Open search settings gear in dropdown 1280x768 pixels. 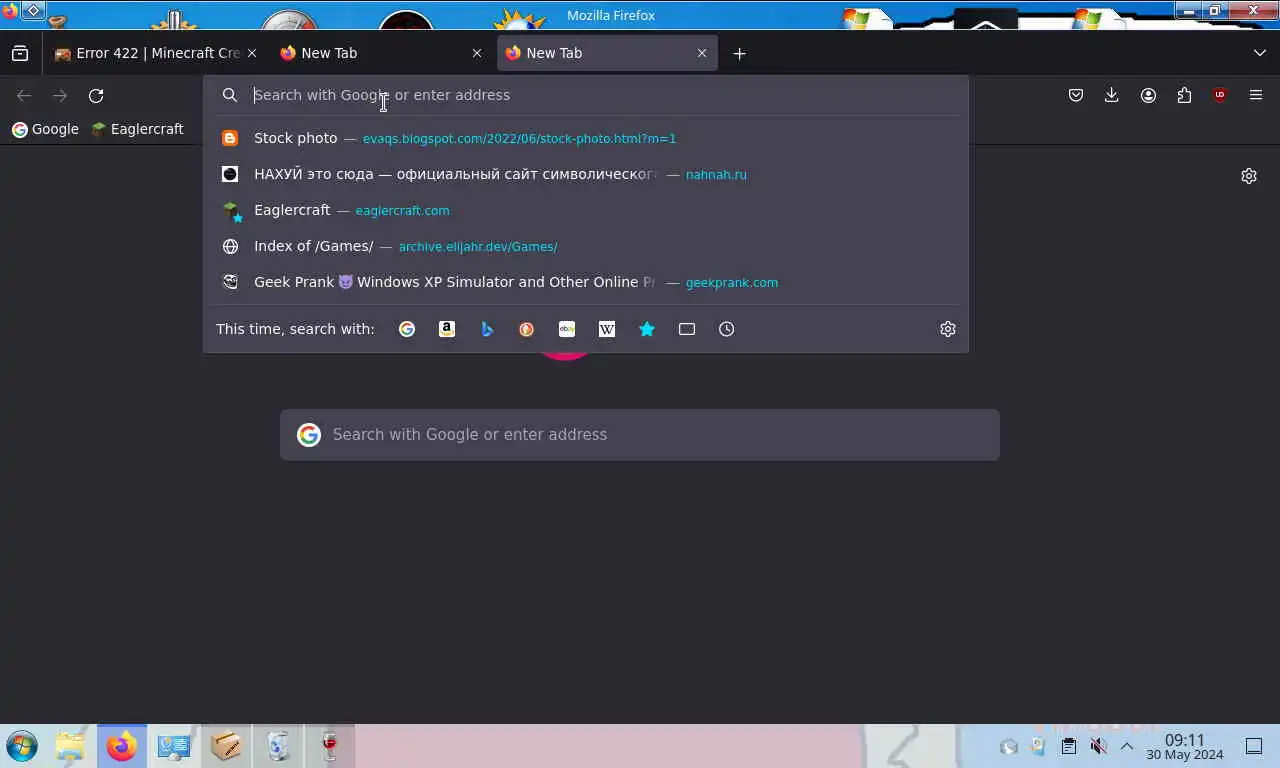point(948,329)
